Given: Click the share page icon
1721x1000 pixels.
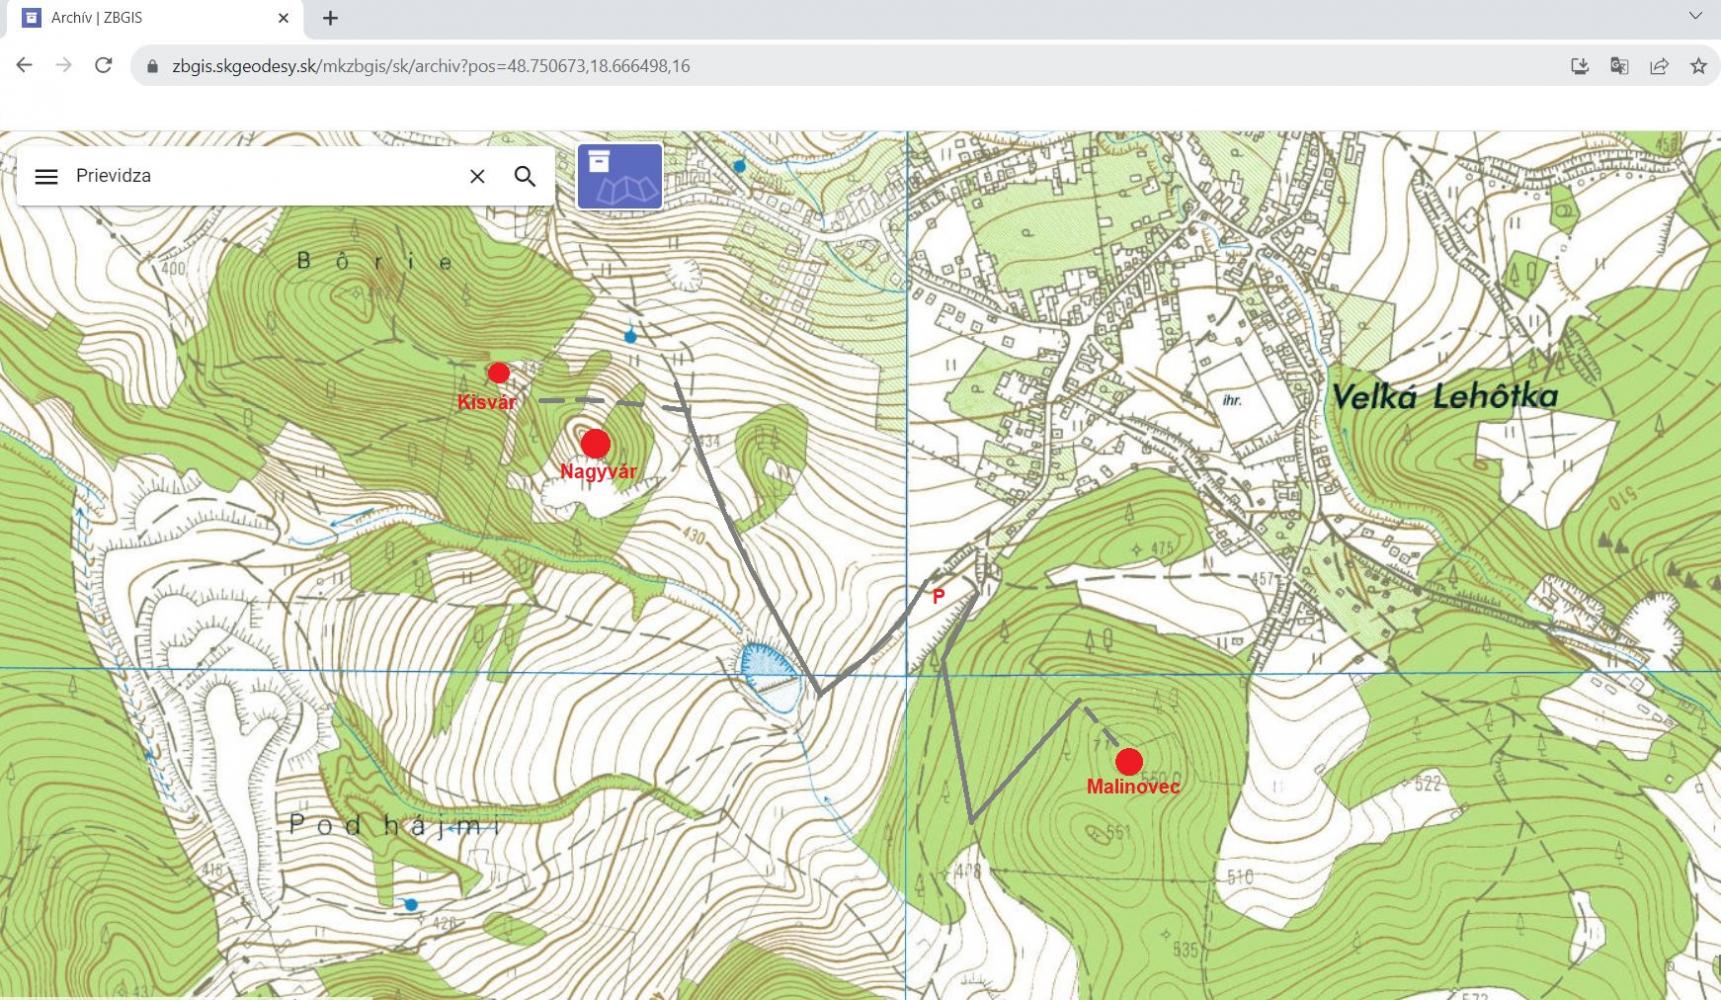Looking at the screenshot, I should 1659,66.
